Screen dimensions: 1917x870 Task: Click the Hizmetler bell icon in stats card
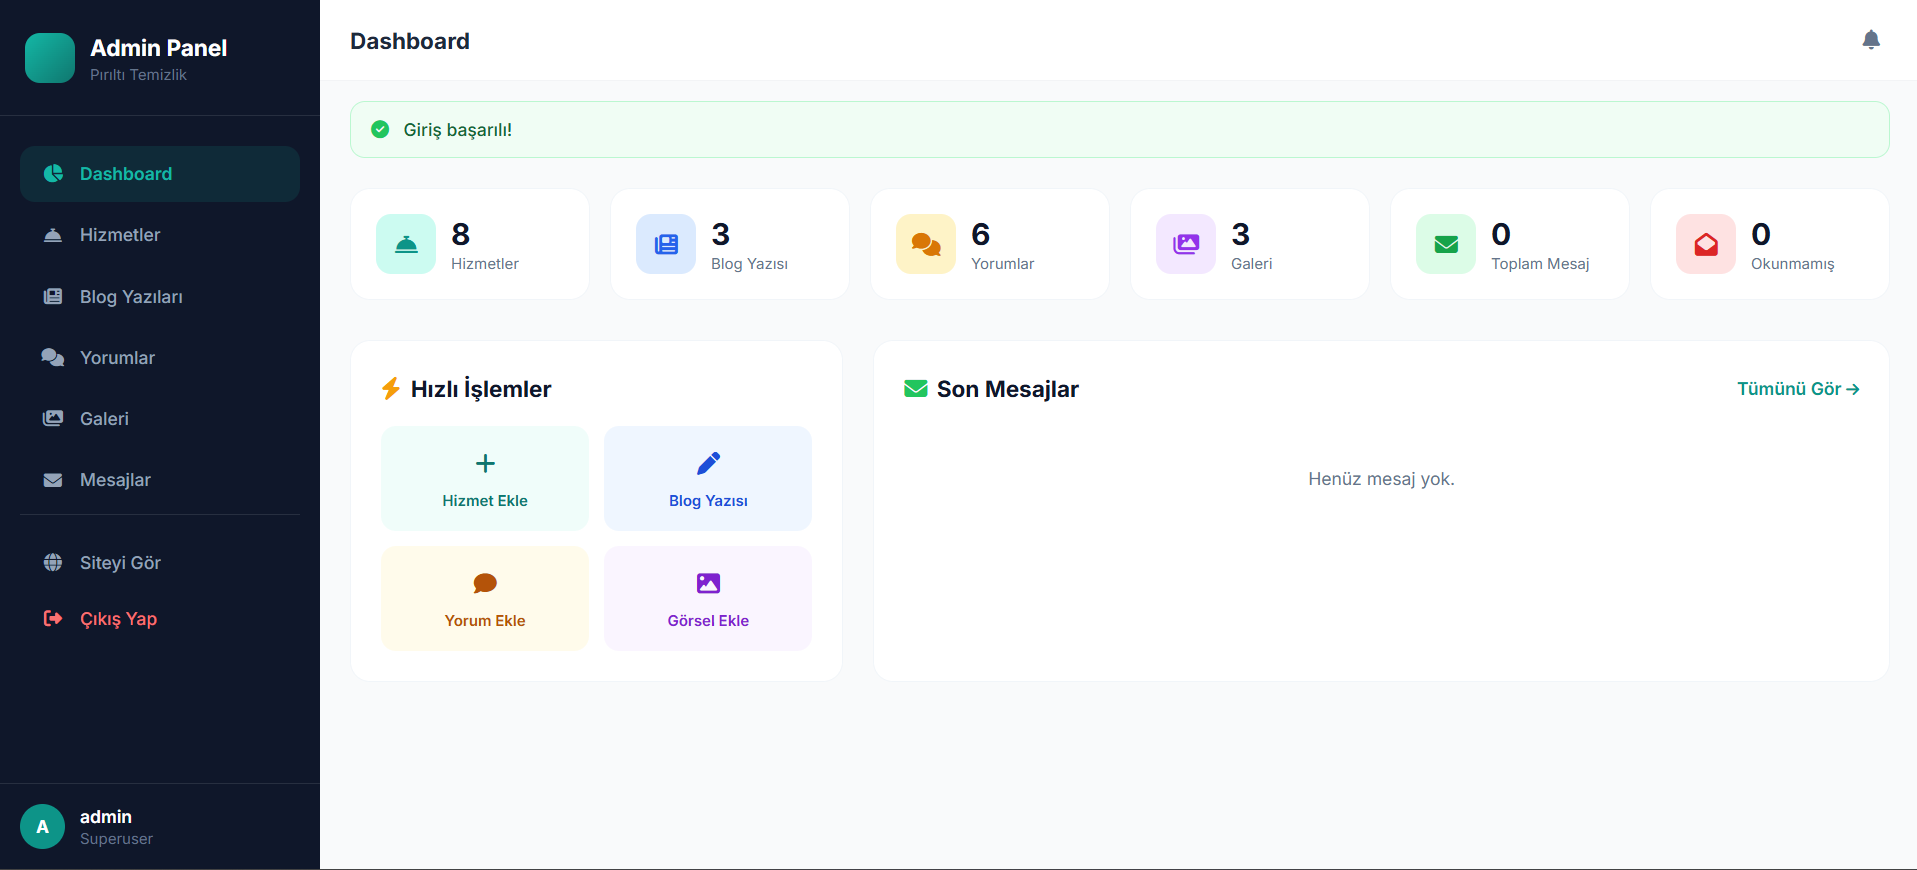click(x=406, y=244)
